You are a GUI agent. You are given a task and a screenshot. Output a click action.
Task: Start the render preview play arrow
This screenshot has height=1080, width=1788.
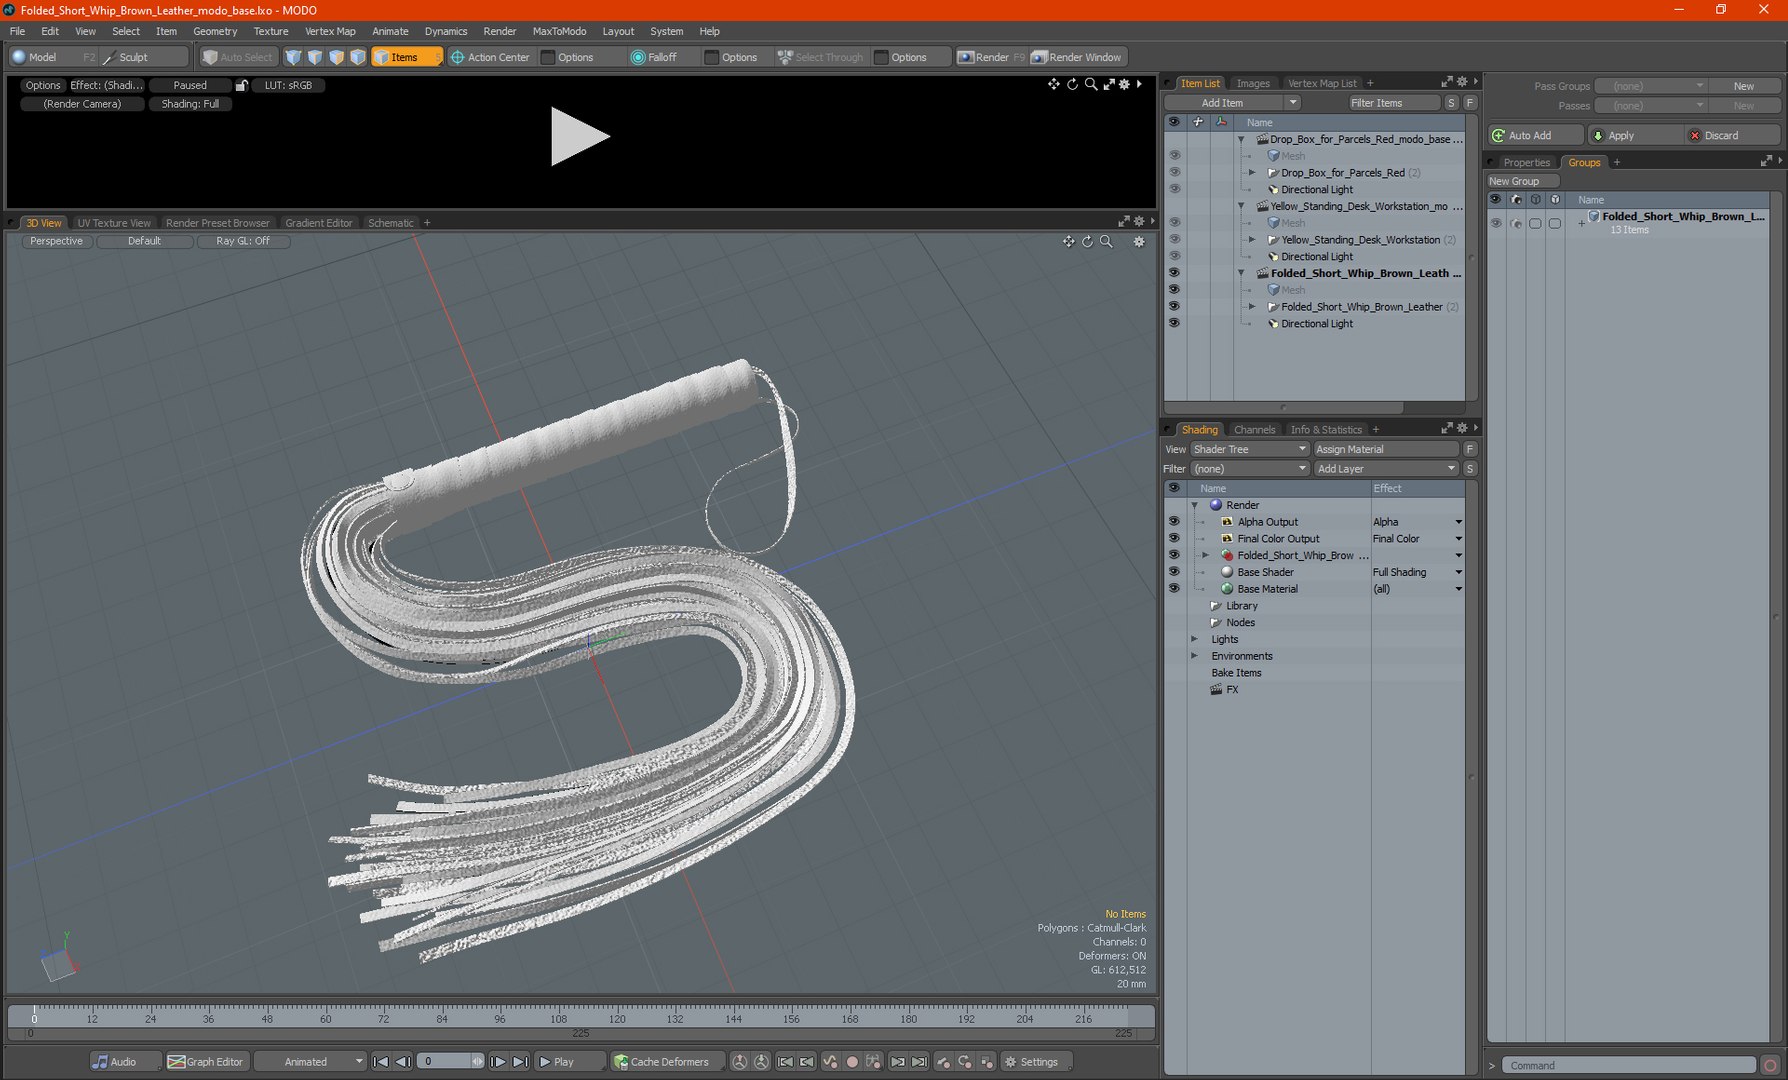click(x=579, y=136)
